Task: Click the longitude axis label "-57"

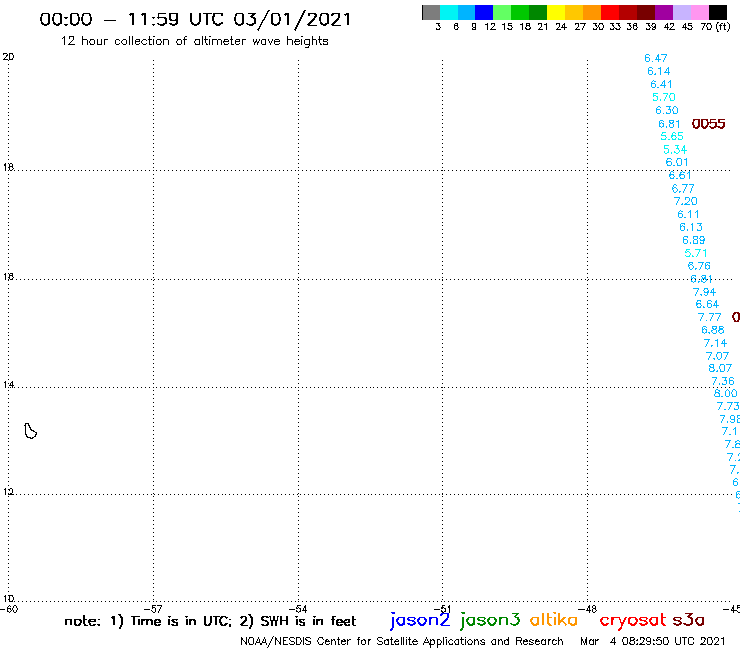Action: pos(153,609)
